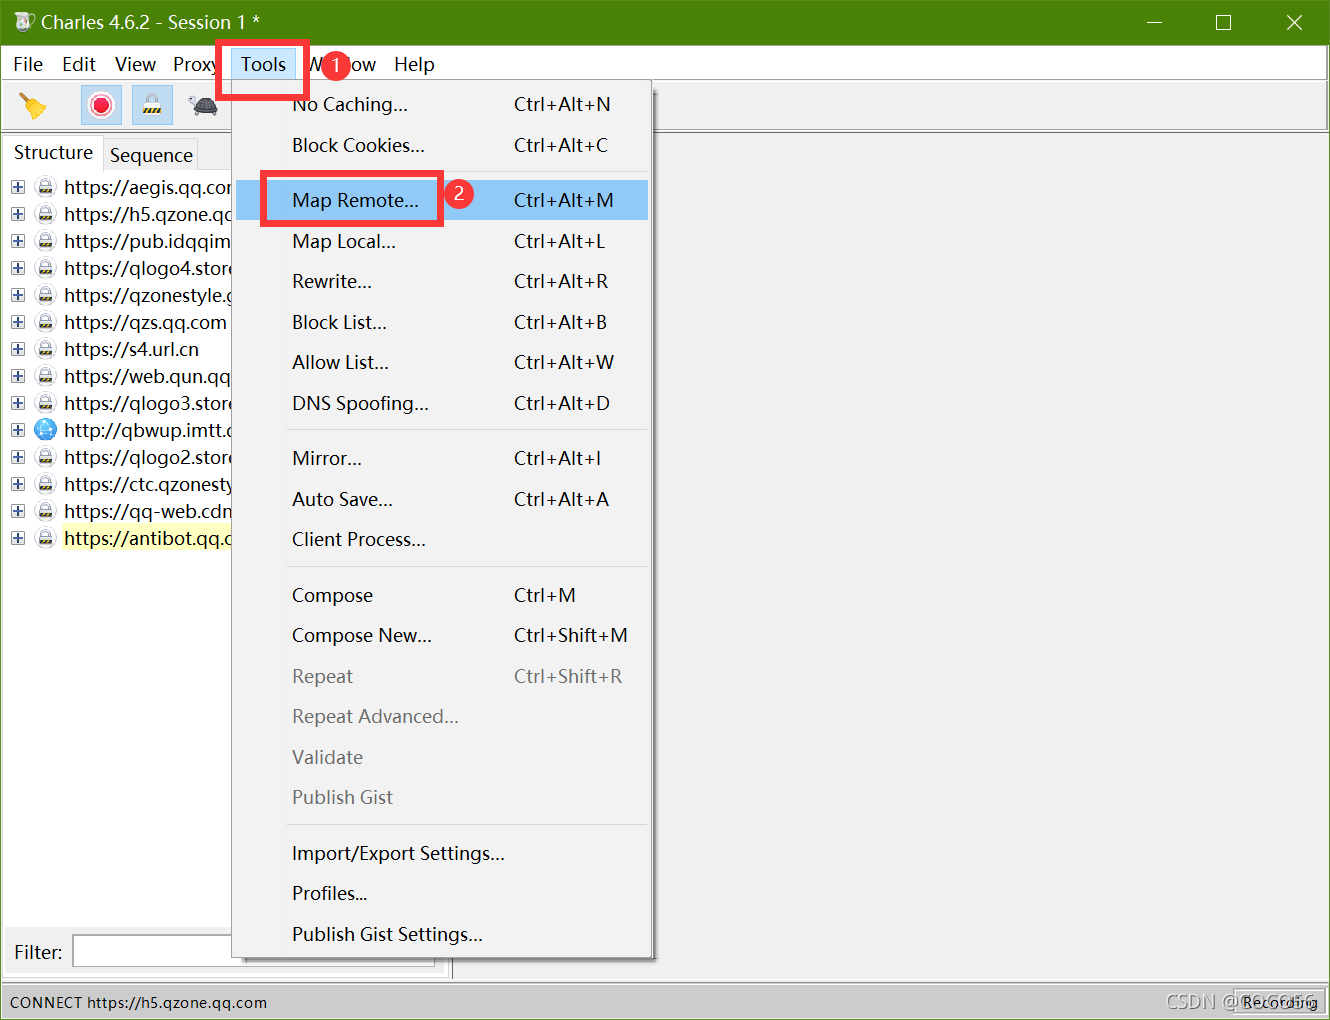
Task: Select DNS Spoofing menu entry
Action: click(x=359, y=403)
